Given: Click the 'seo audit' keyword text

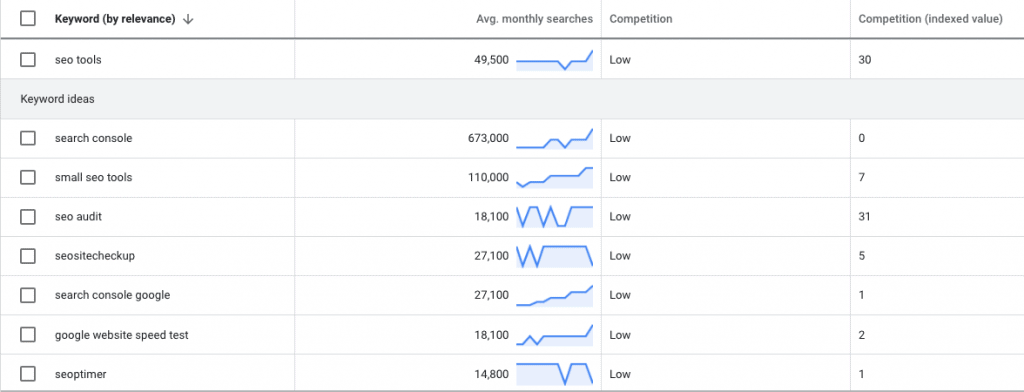Looking at the screenshot, I should tap(78, 217).
